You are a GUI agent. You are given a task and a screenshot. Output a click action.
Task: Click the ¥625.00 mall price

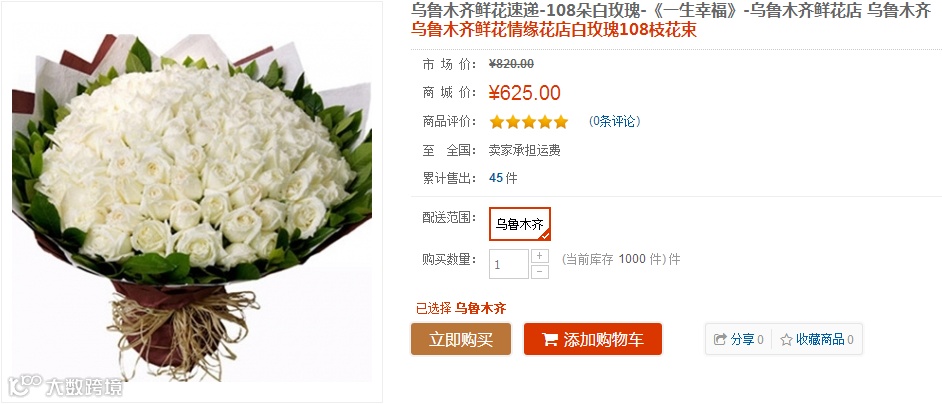point(524,93)
